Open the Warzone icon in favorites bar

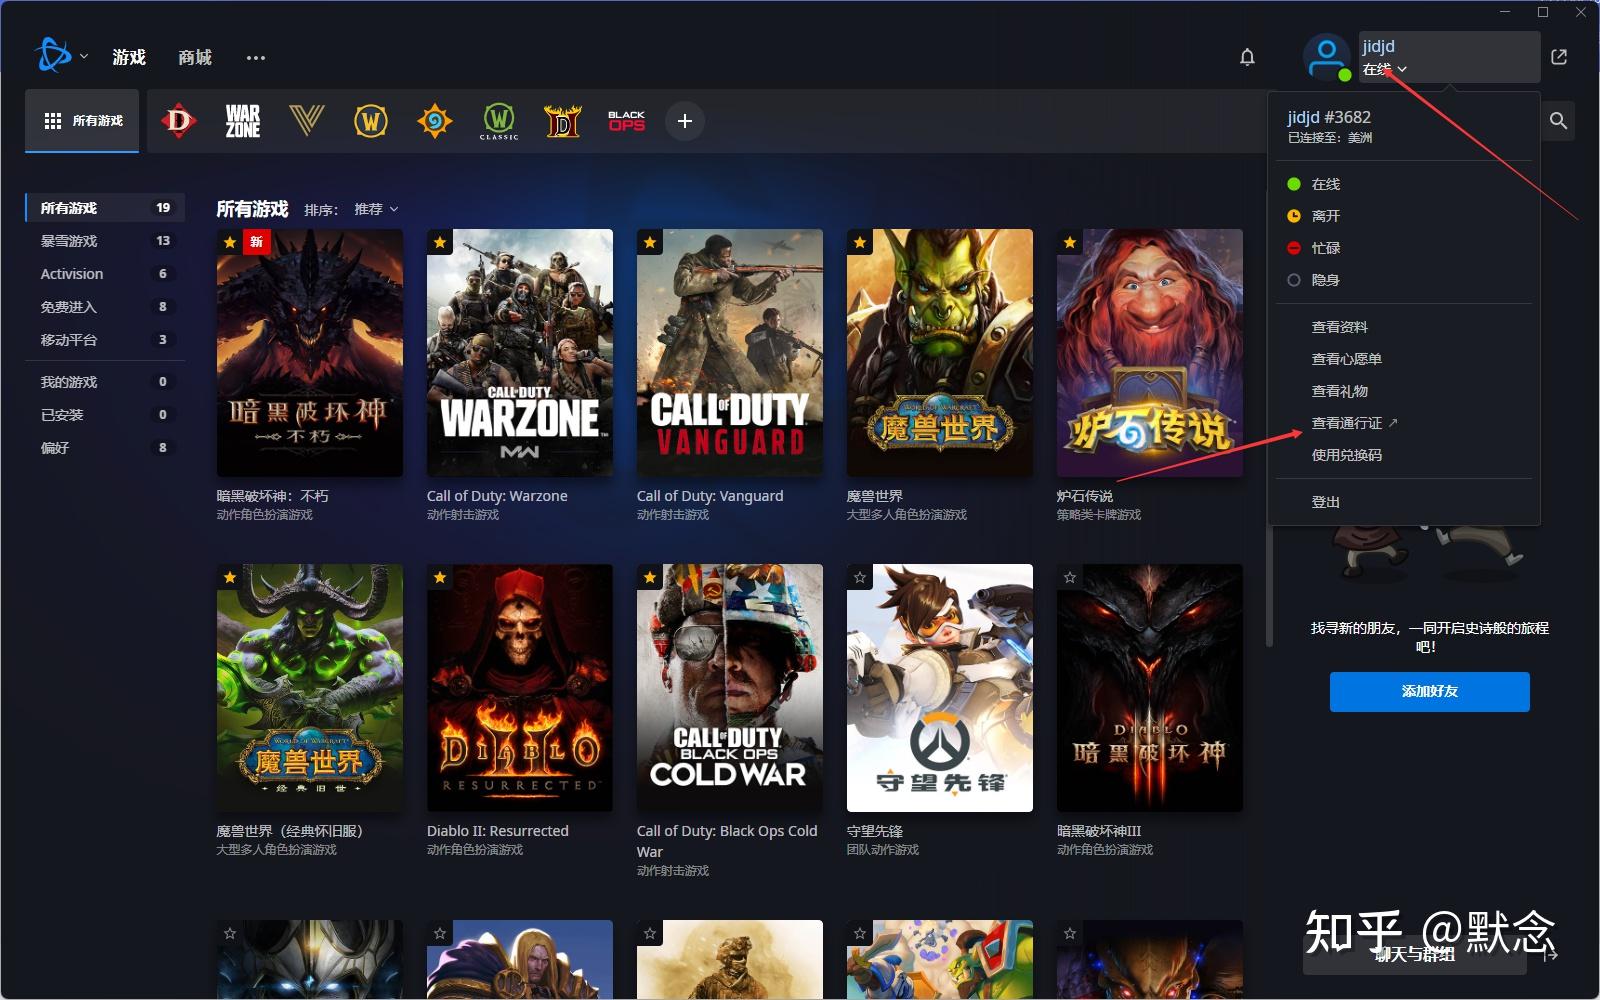click(x=243, y=121)
